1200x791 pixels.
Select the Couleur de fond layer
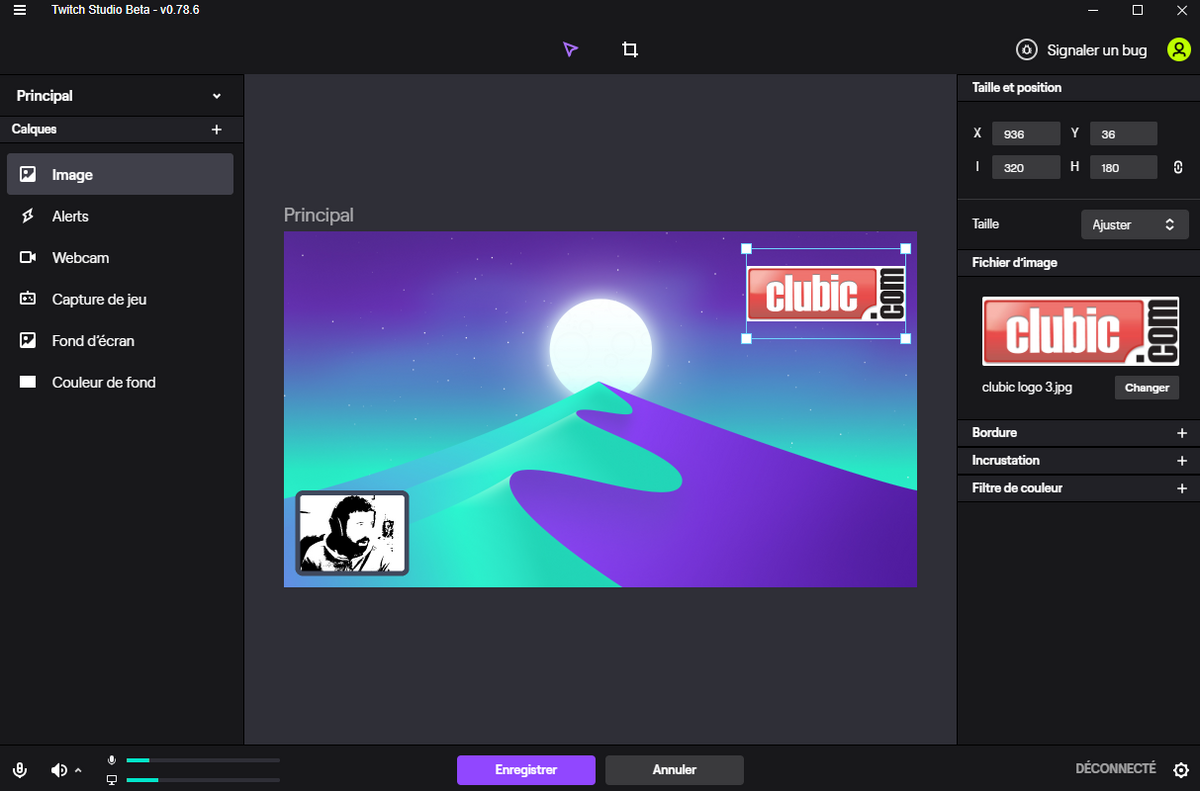point(120,382)
